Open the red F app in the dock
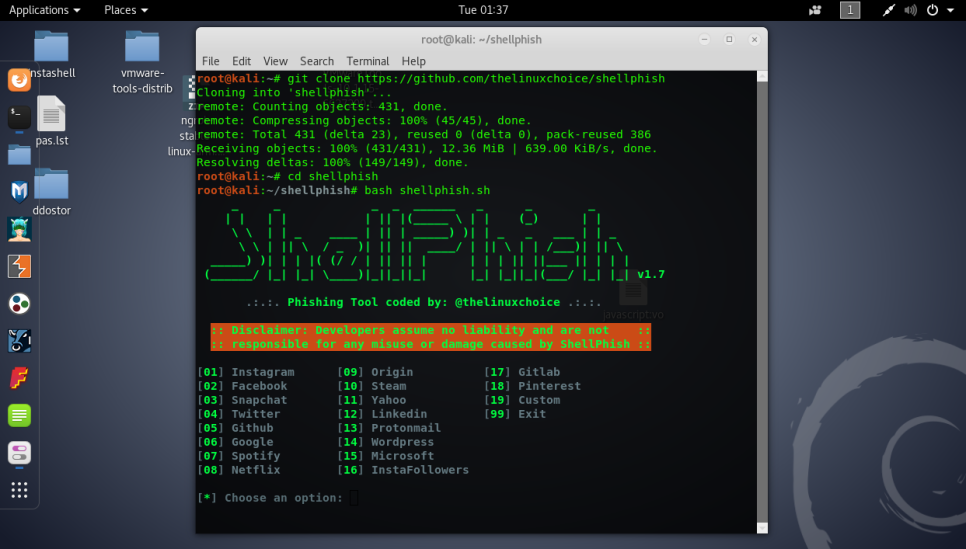The height and width of the screenshot is (549, 966). tap(19, 378)
